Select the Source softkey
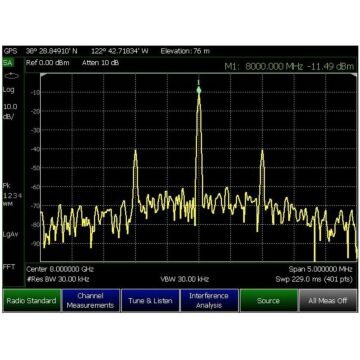 (x=268, y=300)
